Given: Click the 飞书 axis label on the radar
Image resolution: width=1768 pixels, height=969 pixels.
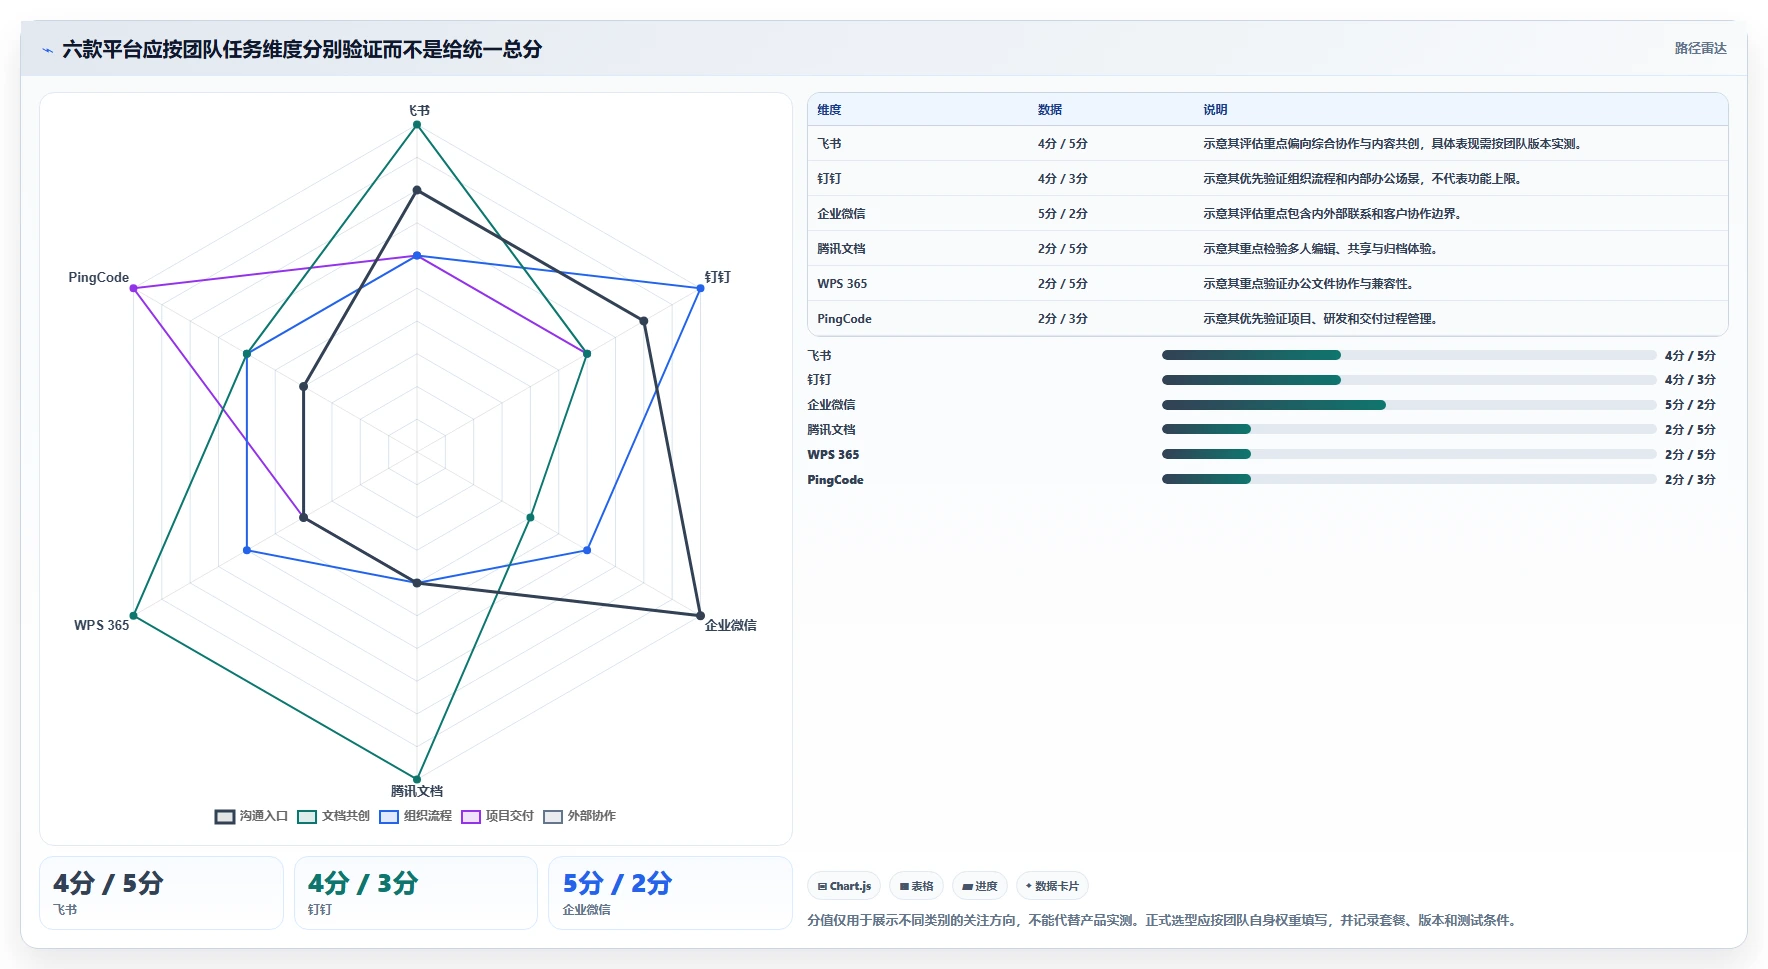Looking at the screenshot, I should point(418,110).
